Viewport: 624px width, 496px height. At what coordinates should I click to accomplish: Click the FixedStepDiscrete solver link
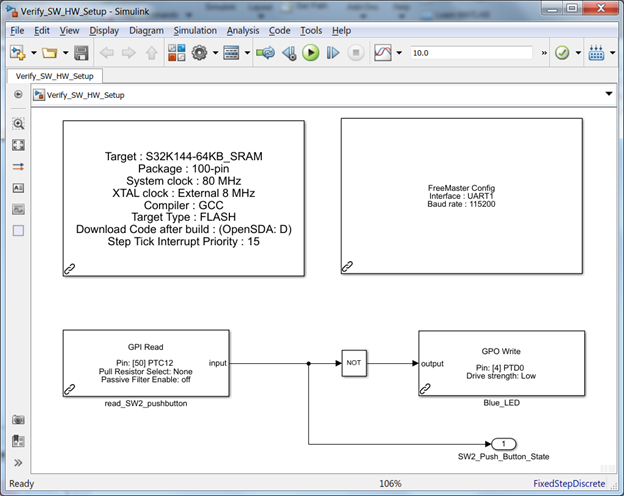click(569, 484)
